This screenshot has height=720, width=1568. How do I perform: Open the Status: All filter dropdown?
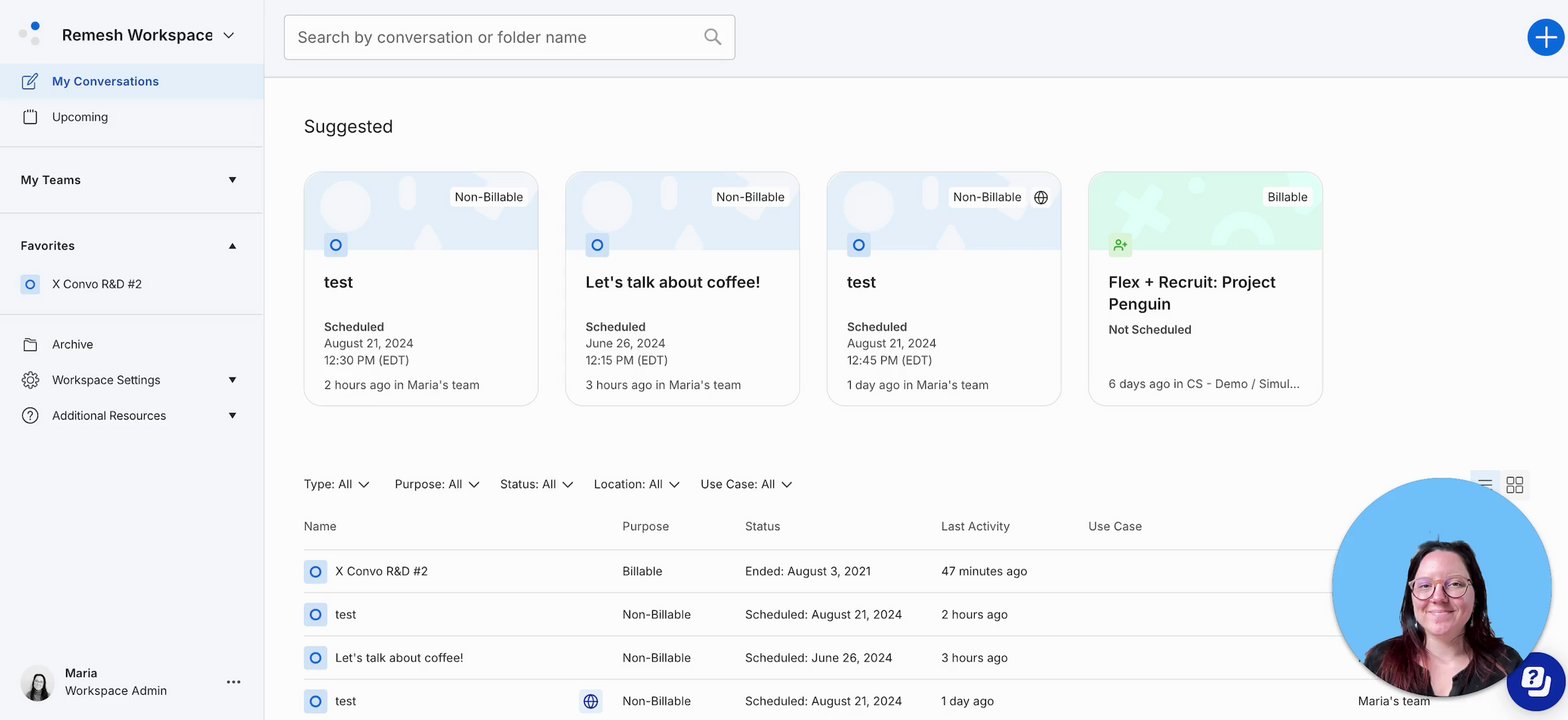point(536,484)
